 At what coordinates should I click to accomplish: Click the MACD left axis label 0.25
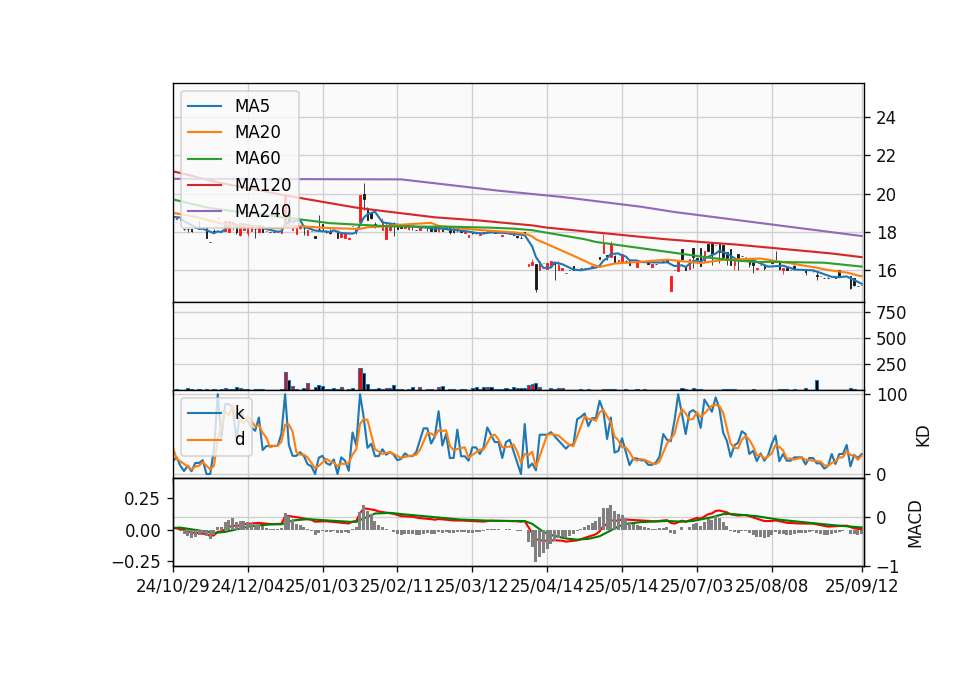click(x=143, y=499)
